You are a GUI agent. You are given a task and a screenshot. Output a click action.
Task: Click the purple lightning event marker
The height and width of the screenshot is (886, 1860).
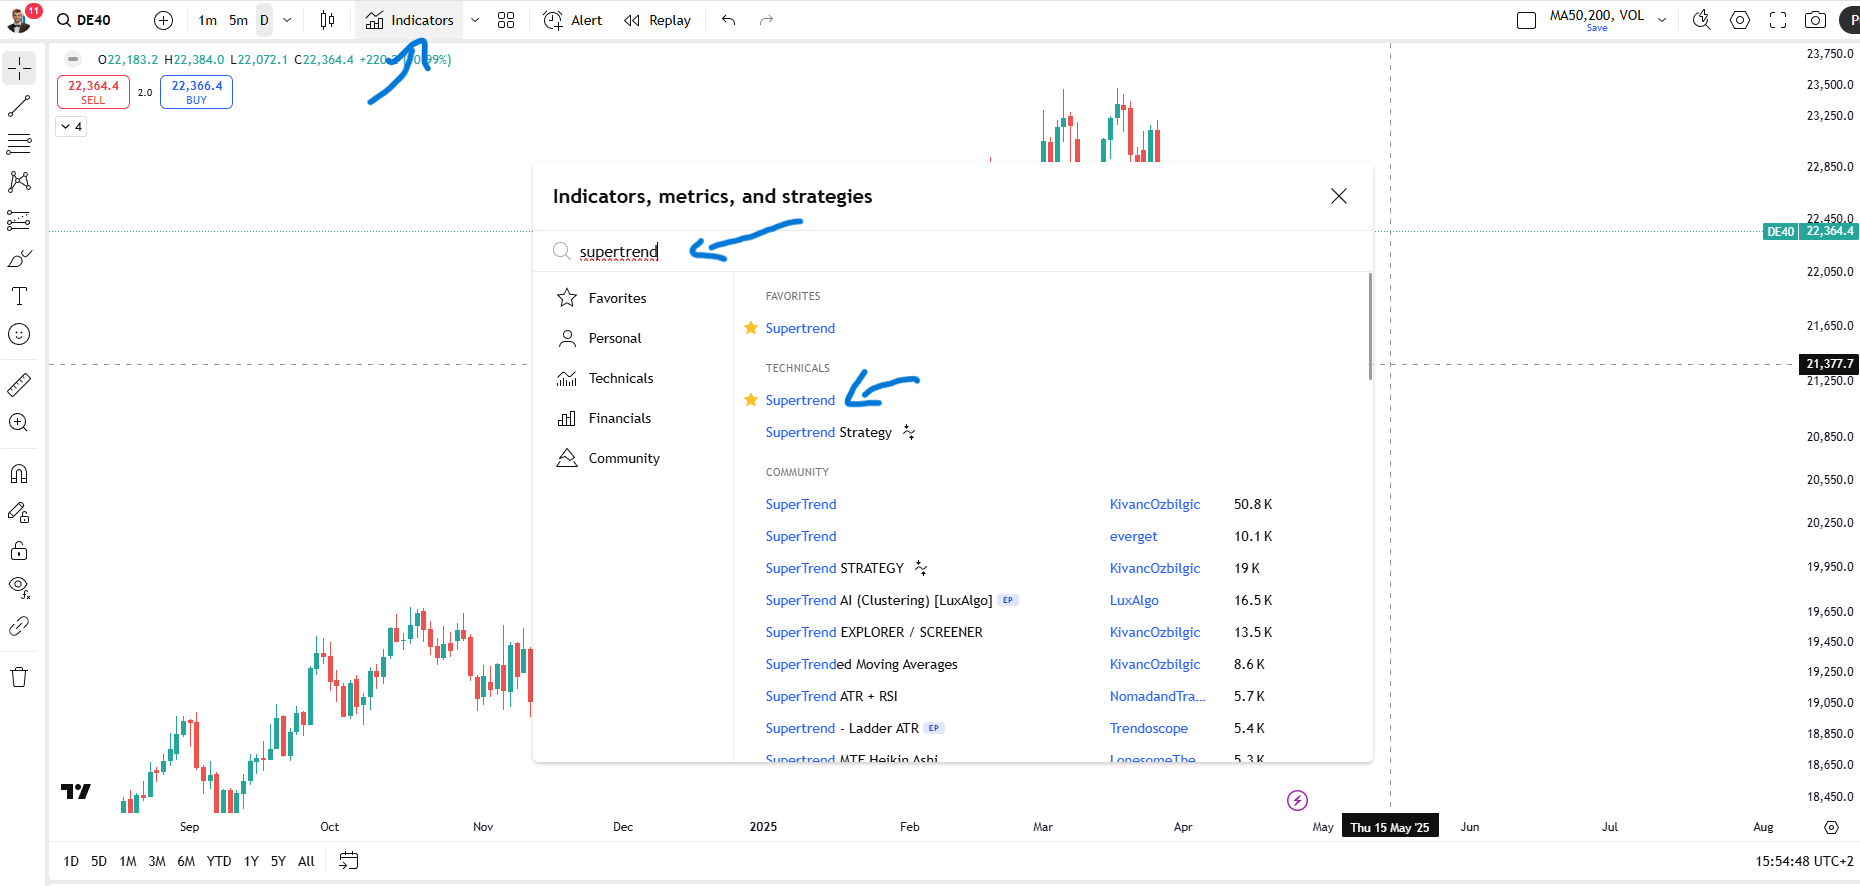(x=1297, y=800)
